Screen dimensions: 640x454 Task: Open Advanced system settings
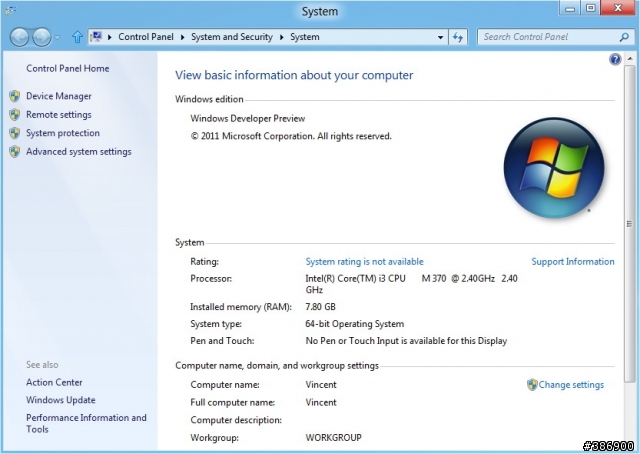[x=79, y=151]
